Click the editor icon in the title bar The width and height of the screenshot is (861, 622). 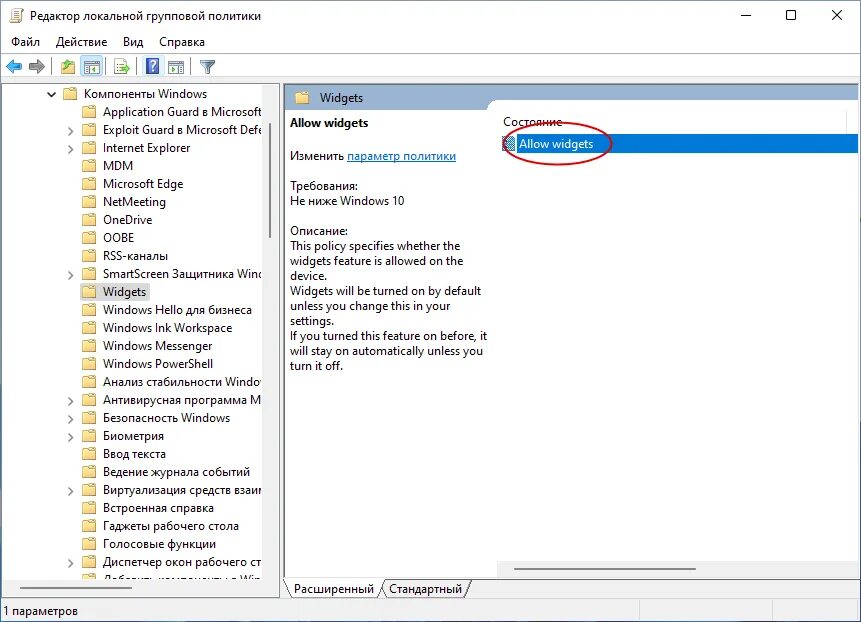(16, 15)
